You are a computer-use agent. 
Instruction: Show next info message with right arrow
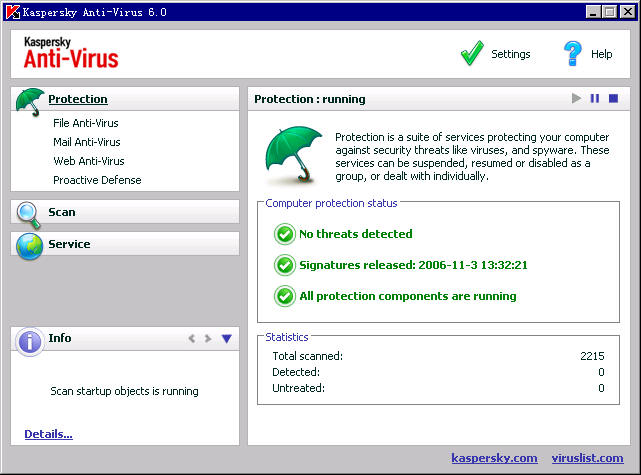[208, 338]
